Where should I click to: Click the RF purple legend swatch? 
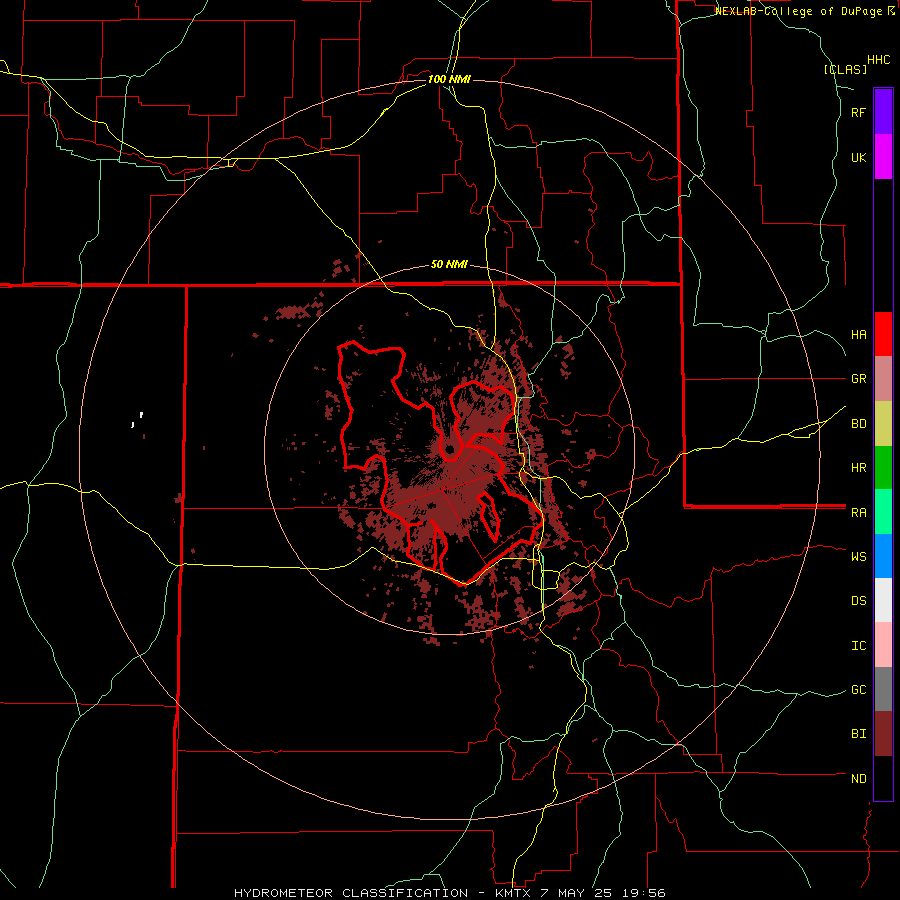pyautogui.click(x=883, y=112)
